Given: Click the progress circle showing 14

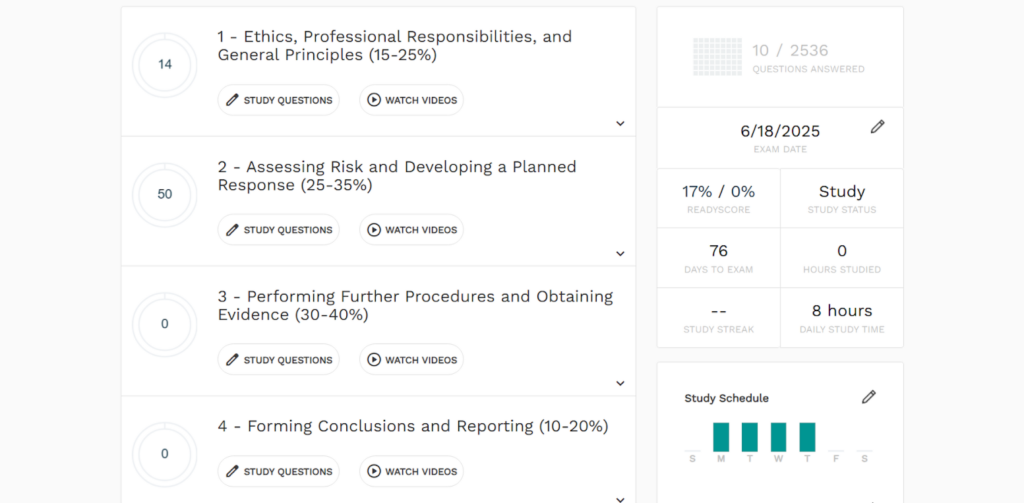Looking at the screenshot, I should [165, 65].
